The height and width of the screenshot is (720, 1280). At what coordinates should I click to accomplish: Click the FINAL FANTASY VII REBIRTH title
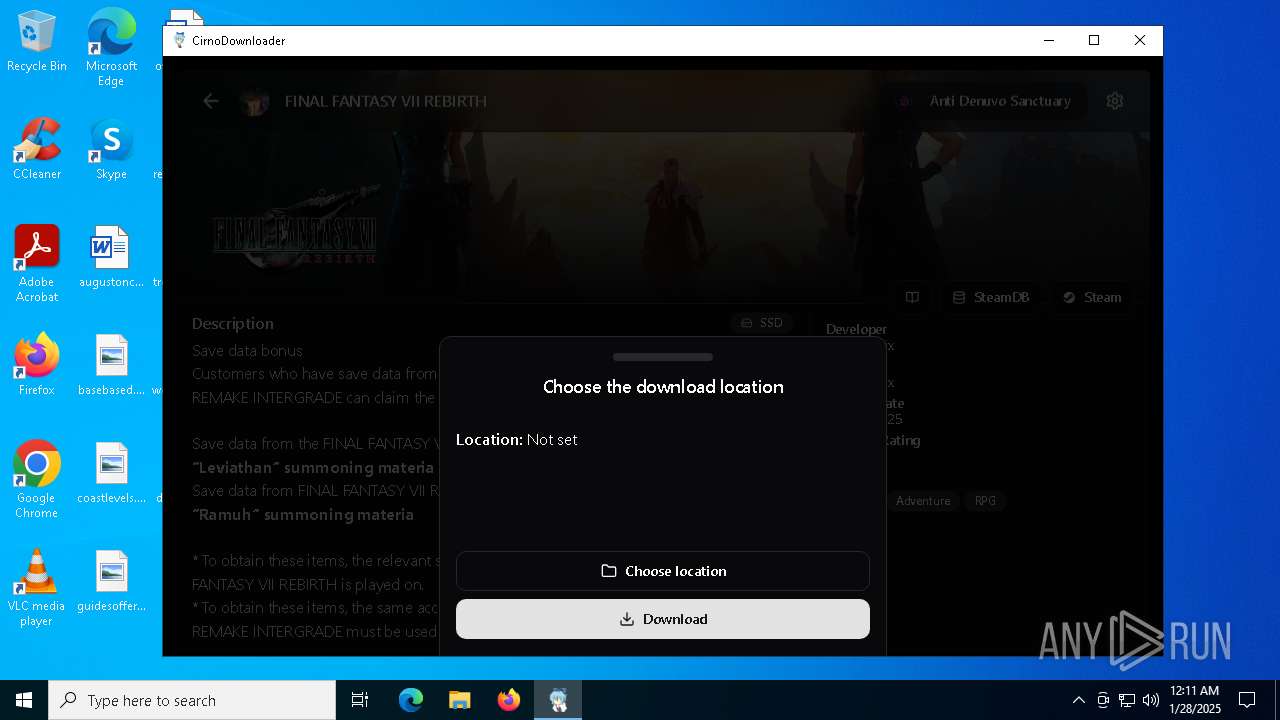point(386,101)
